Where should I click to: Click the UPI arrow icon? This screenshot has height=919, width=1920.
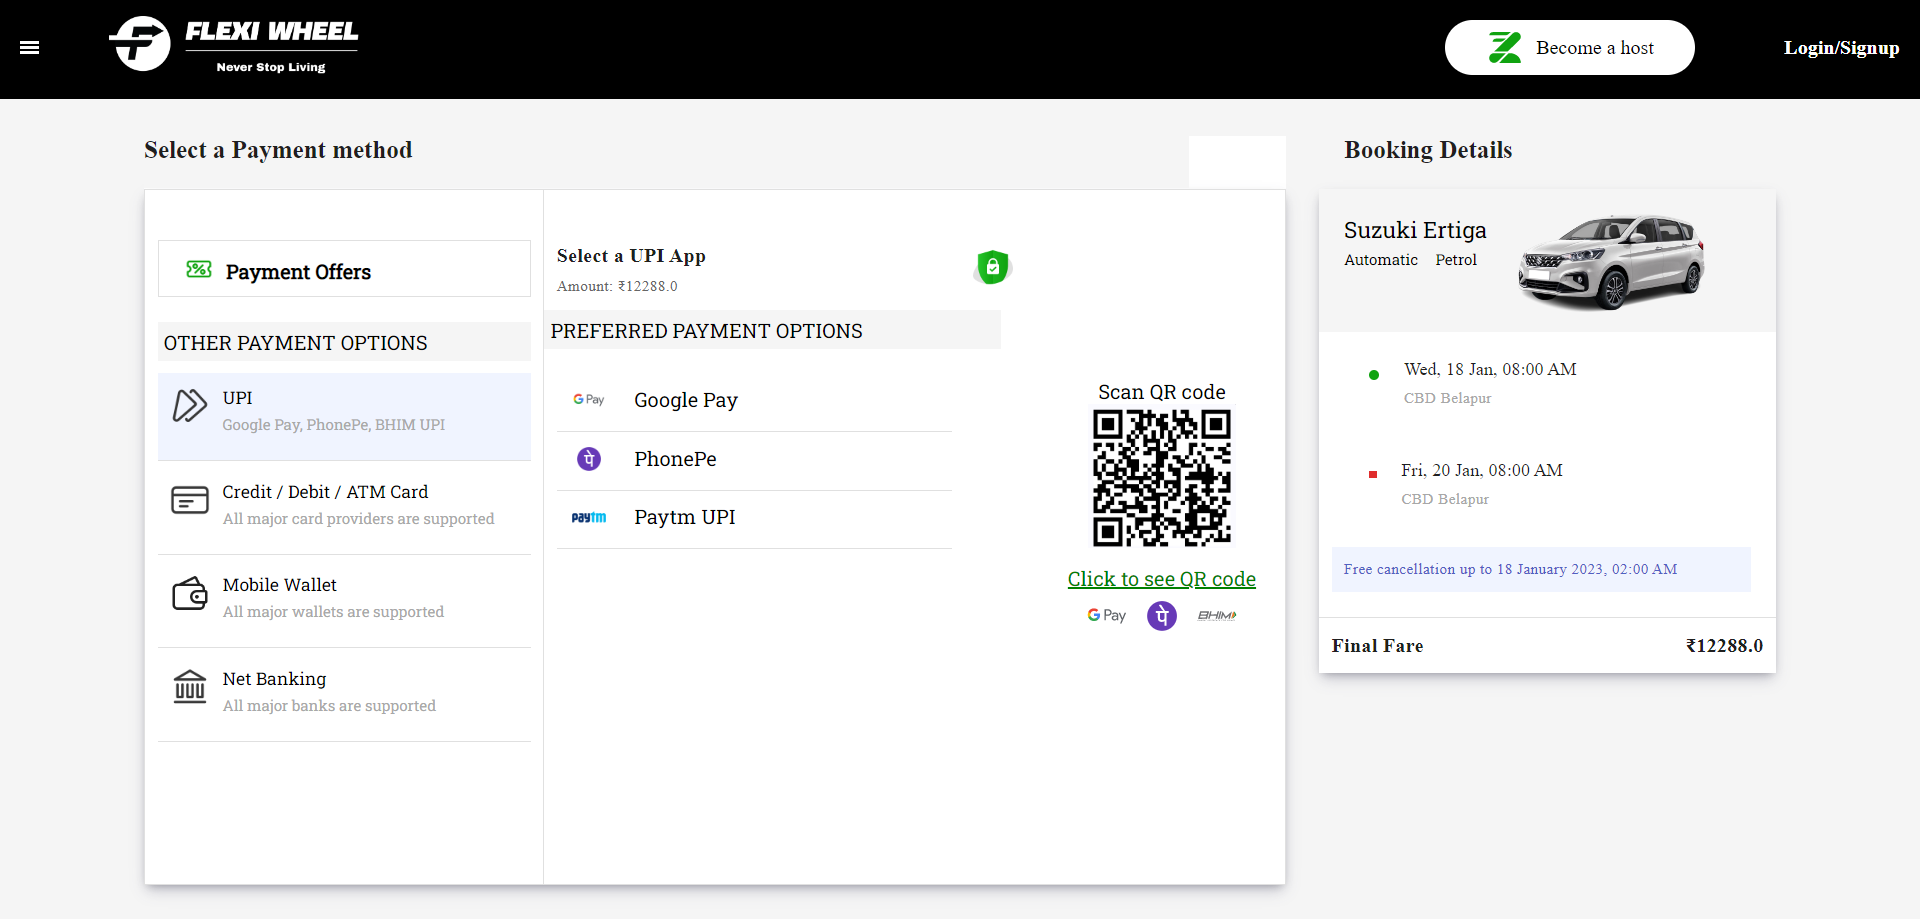[x=190, y=405]
